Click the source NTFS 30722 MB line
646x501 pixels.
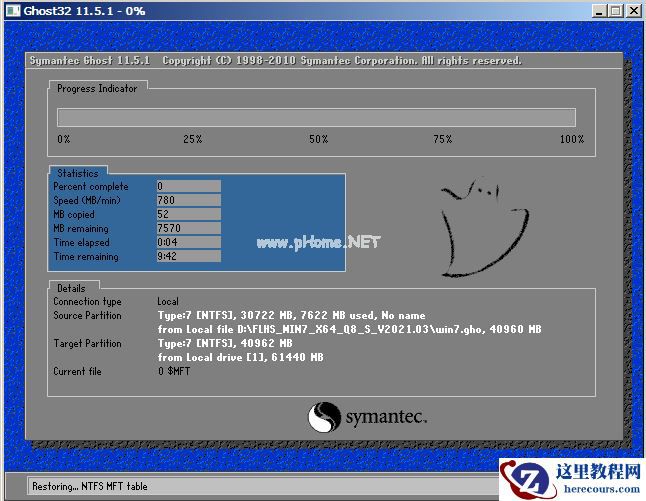(x=292, y=316)
